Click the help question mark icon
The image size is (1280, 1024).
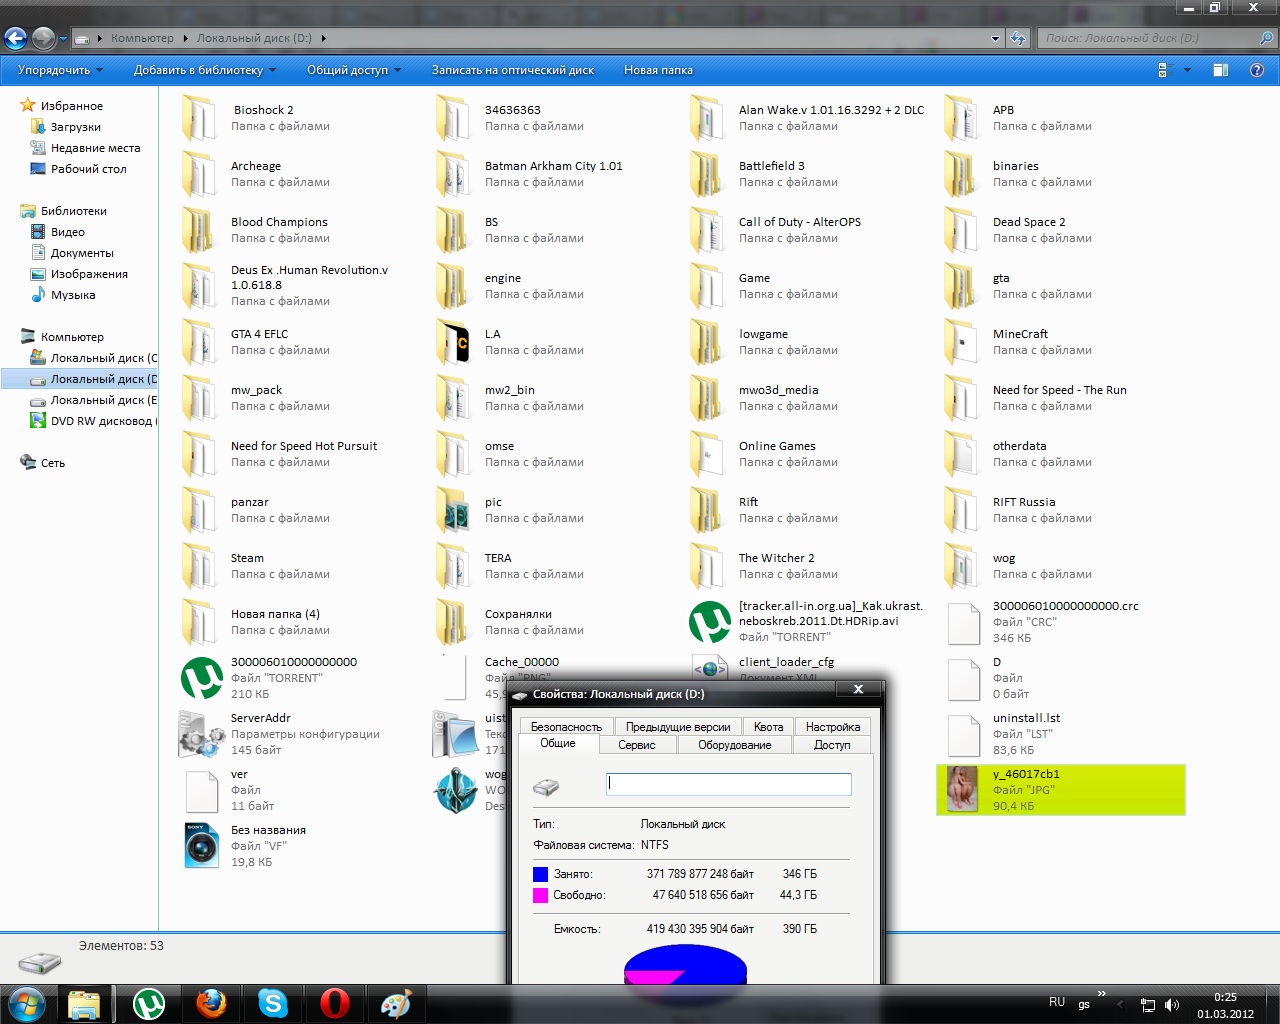click(x=1257, y=70)
